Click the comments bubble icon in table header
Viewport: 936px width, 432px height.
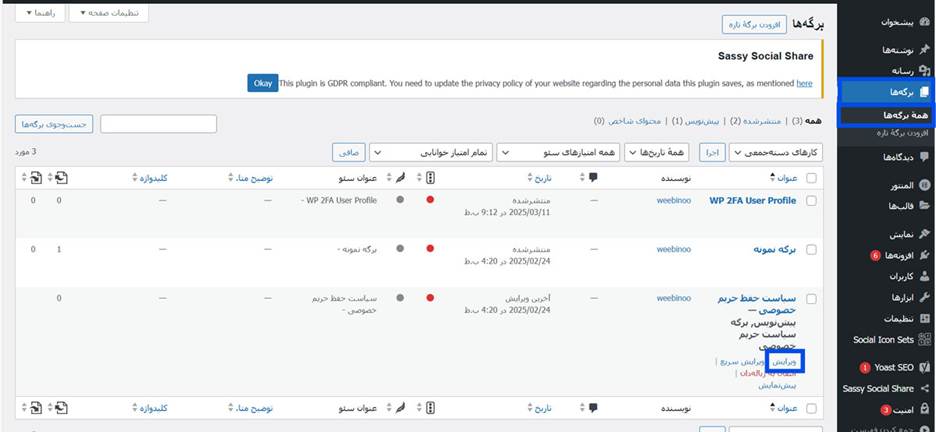click(593, 177)
